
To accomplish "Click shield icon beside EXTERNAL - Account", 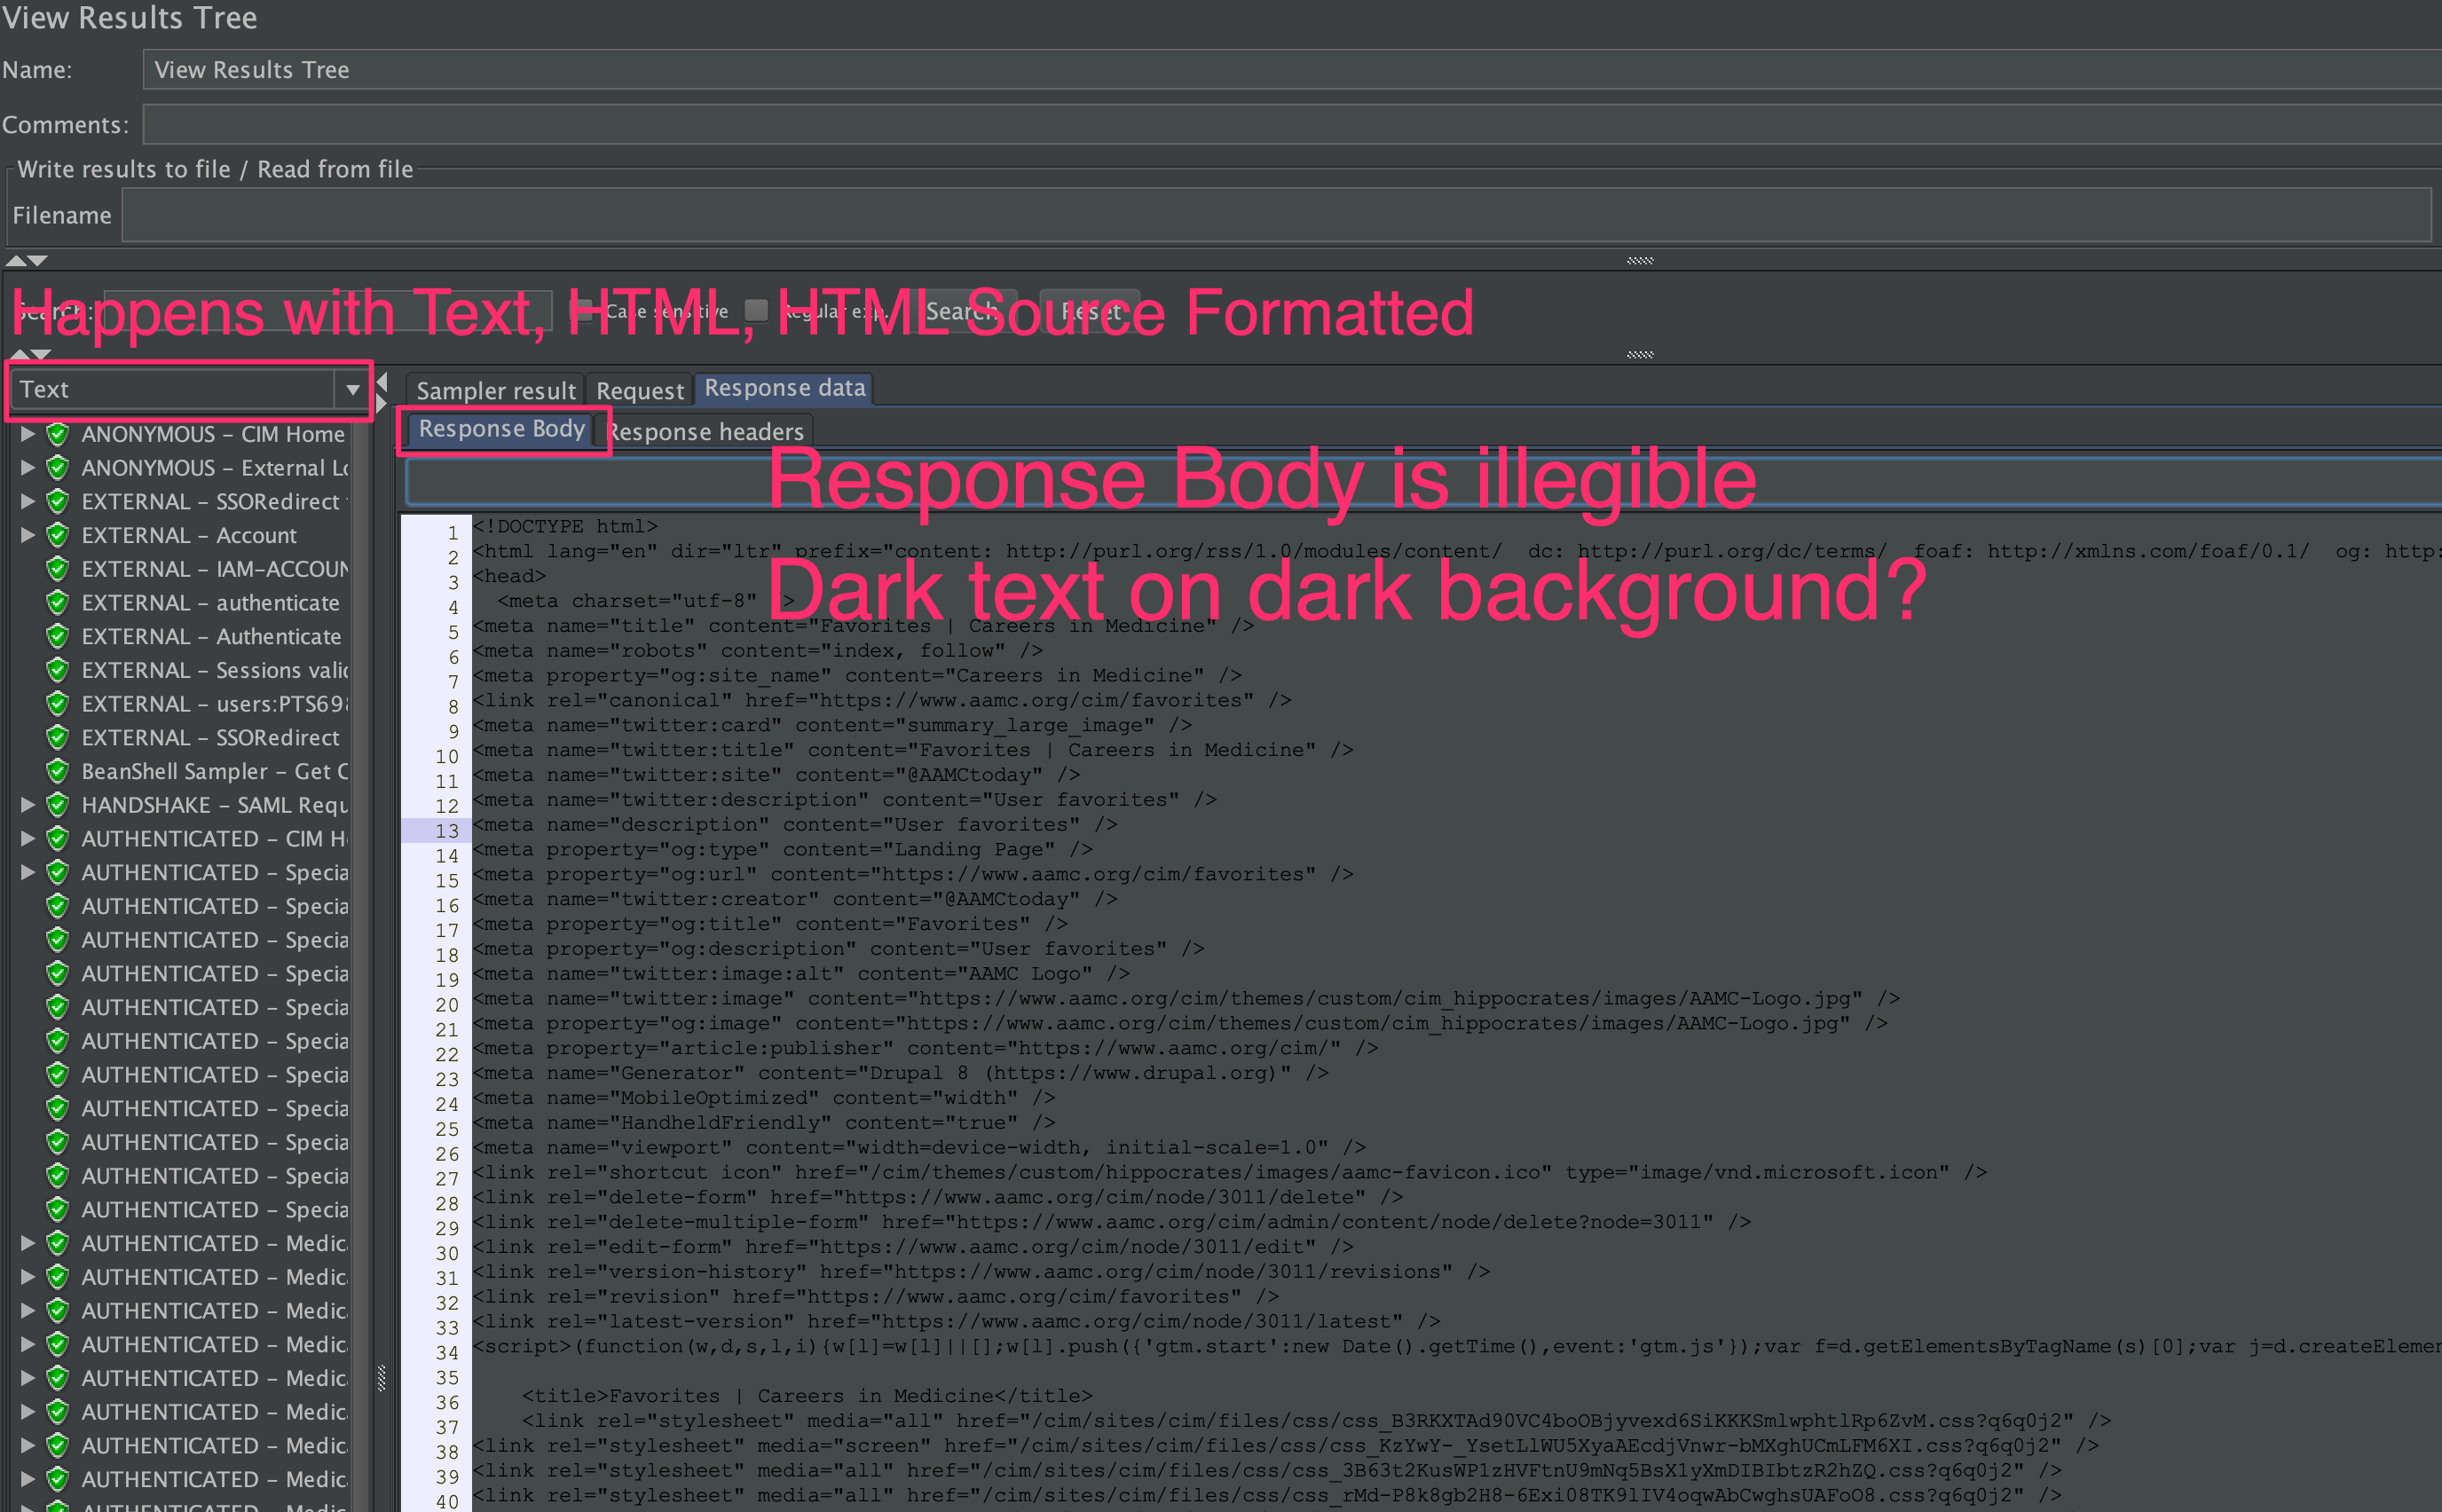I will pos(58,535).
